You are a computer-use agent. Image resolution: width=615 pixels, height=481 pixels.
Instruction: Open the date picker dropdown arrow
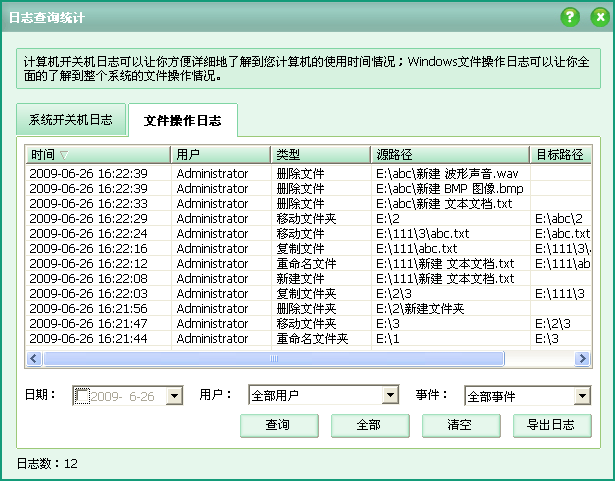click(x=174, y=396)
